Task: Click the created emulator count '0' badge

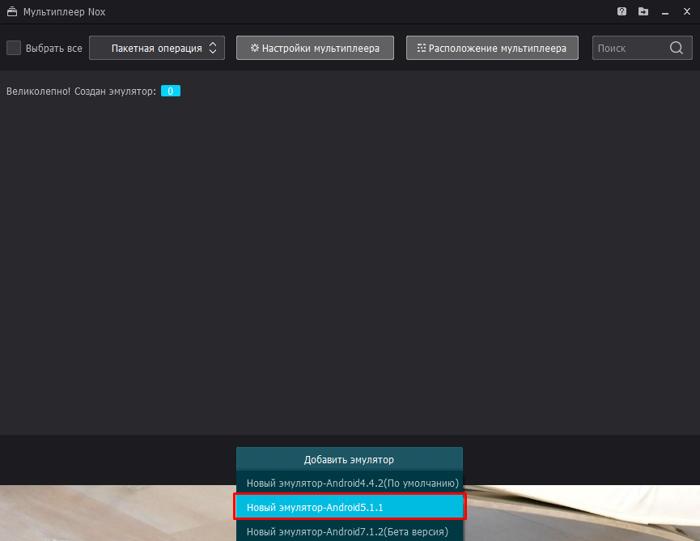Action: tap(171, 91)
